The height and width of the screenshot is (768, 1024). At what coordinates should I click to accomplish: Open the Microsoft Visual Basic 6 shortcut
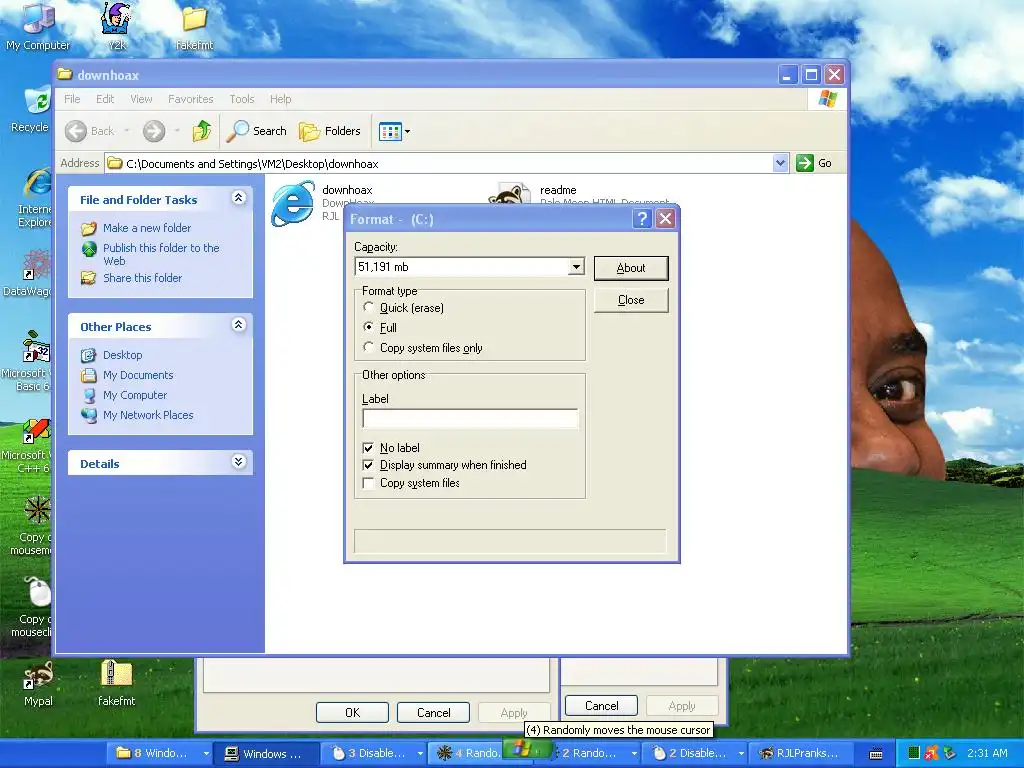[29, 361]
